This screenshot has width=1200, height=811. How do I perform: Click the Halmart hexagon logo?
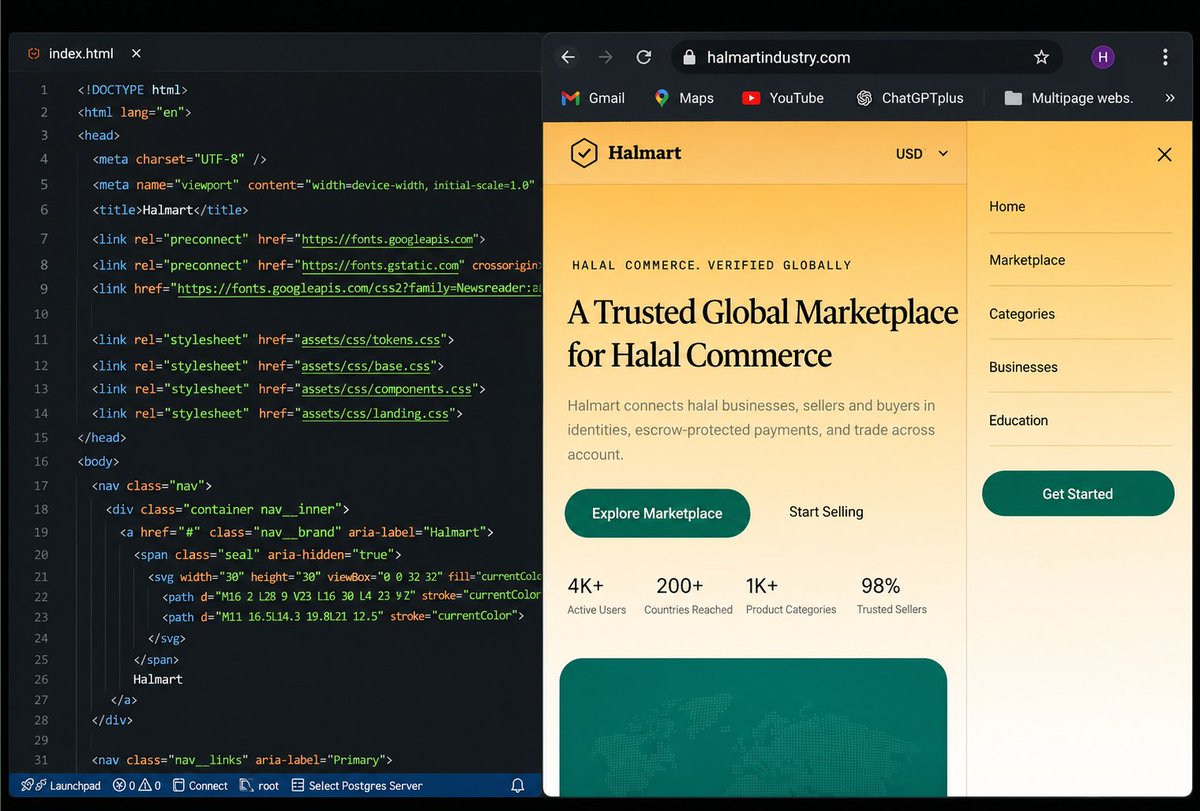click(x=583, y=153)
